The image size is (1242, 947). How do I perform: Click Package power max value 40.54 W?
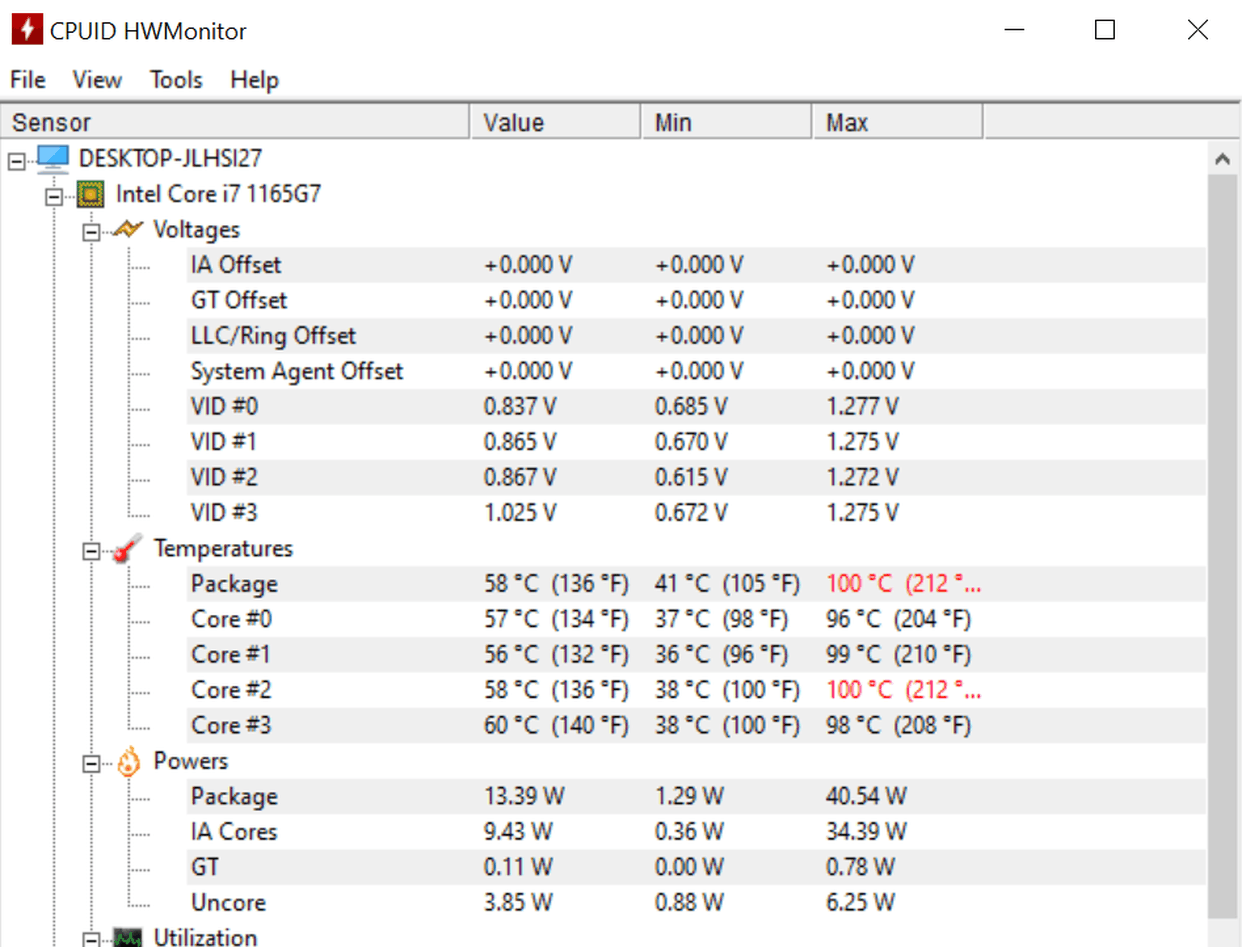pos(867,797)
